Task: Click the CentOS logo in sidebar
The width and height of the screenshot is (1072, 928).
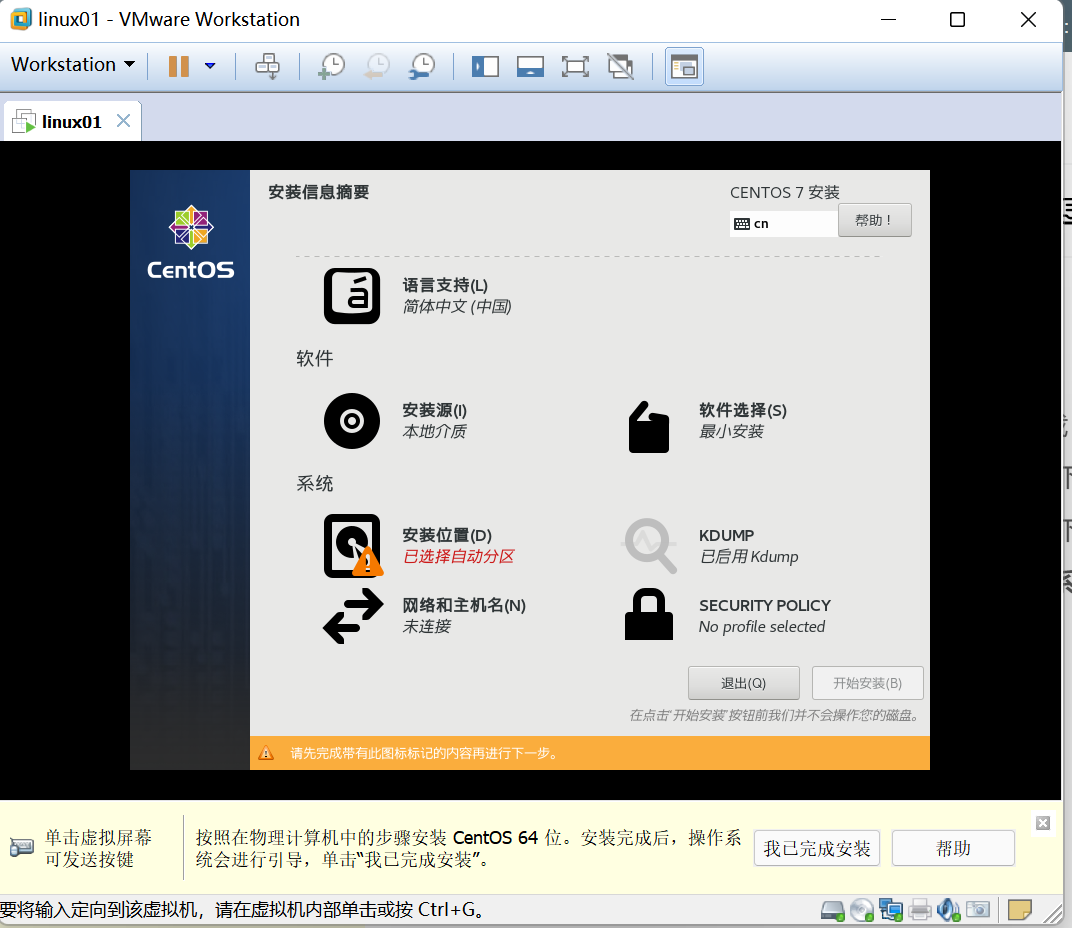Action: [x=191, y=242]
